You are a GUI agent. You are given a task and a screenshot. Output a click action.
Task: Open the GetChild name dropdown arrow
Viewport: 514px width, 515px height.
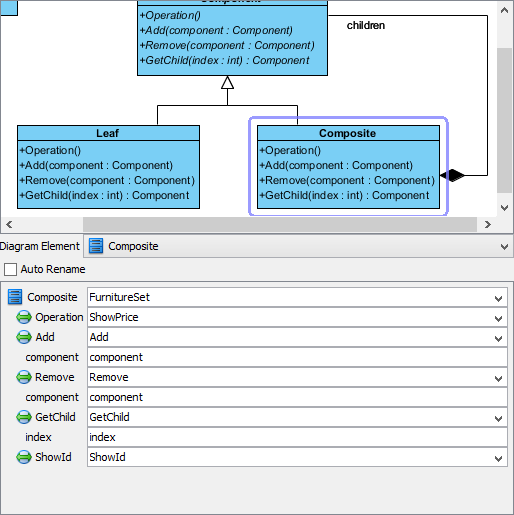tap(498, 418)
